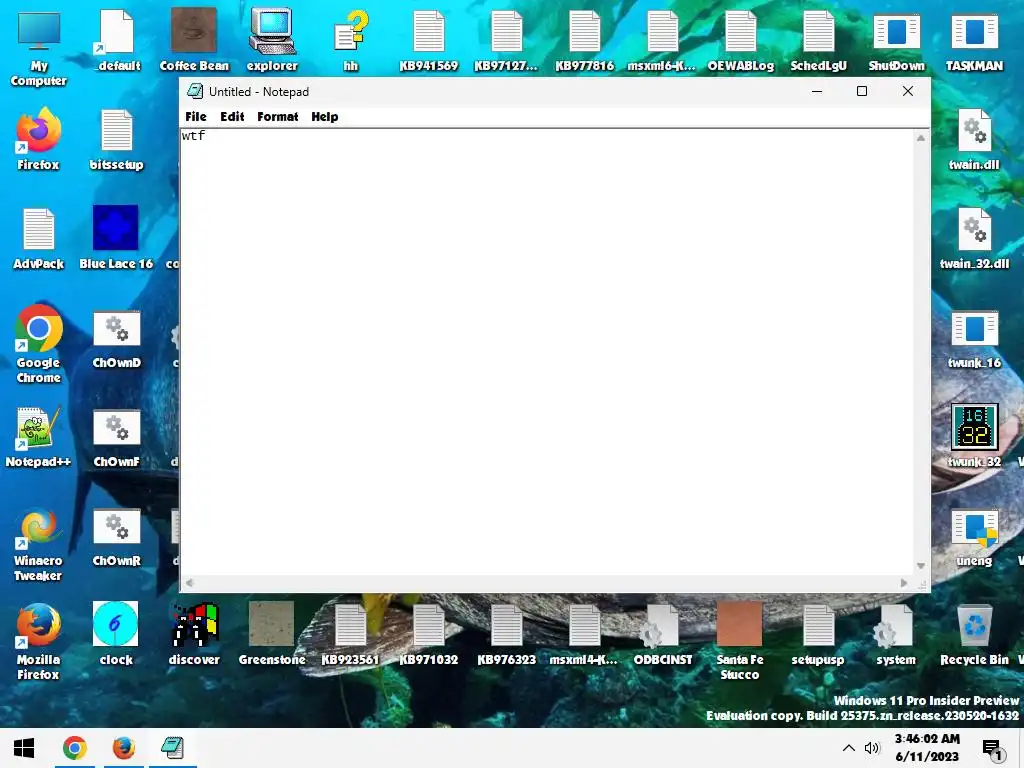
Task: Minimize the Notepad window
Action: pos(817,91)
